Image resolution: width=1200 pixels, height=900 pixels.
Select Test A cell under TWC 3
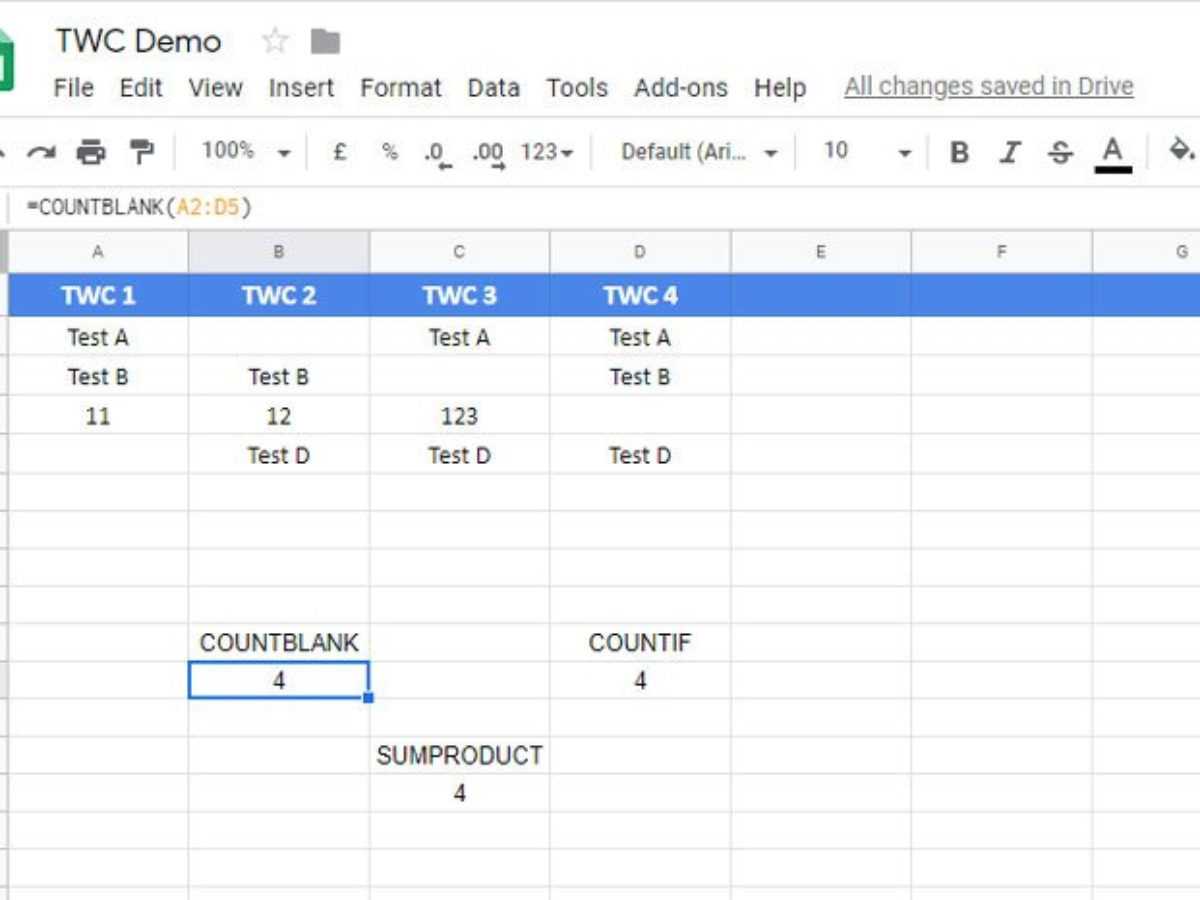459,337
